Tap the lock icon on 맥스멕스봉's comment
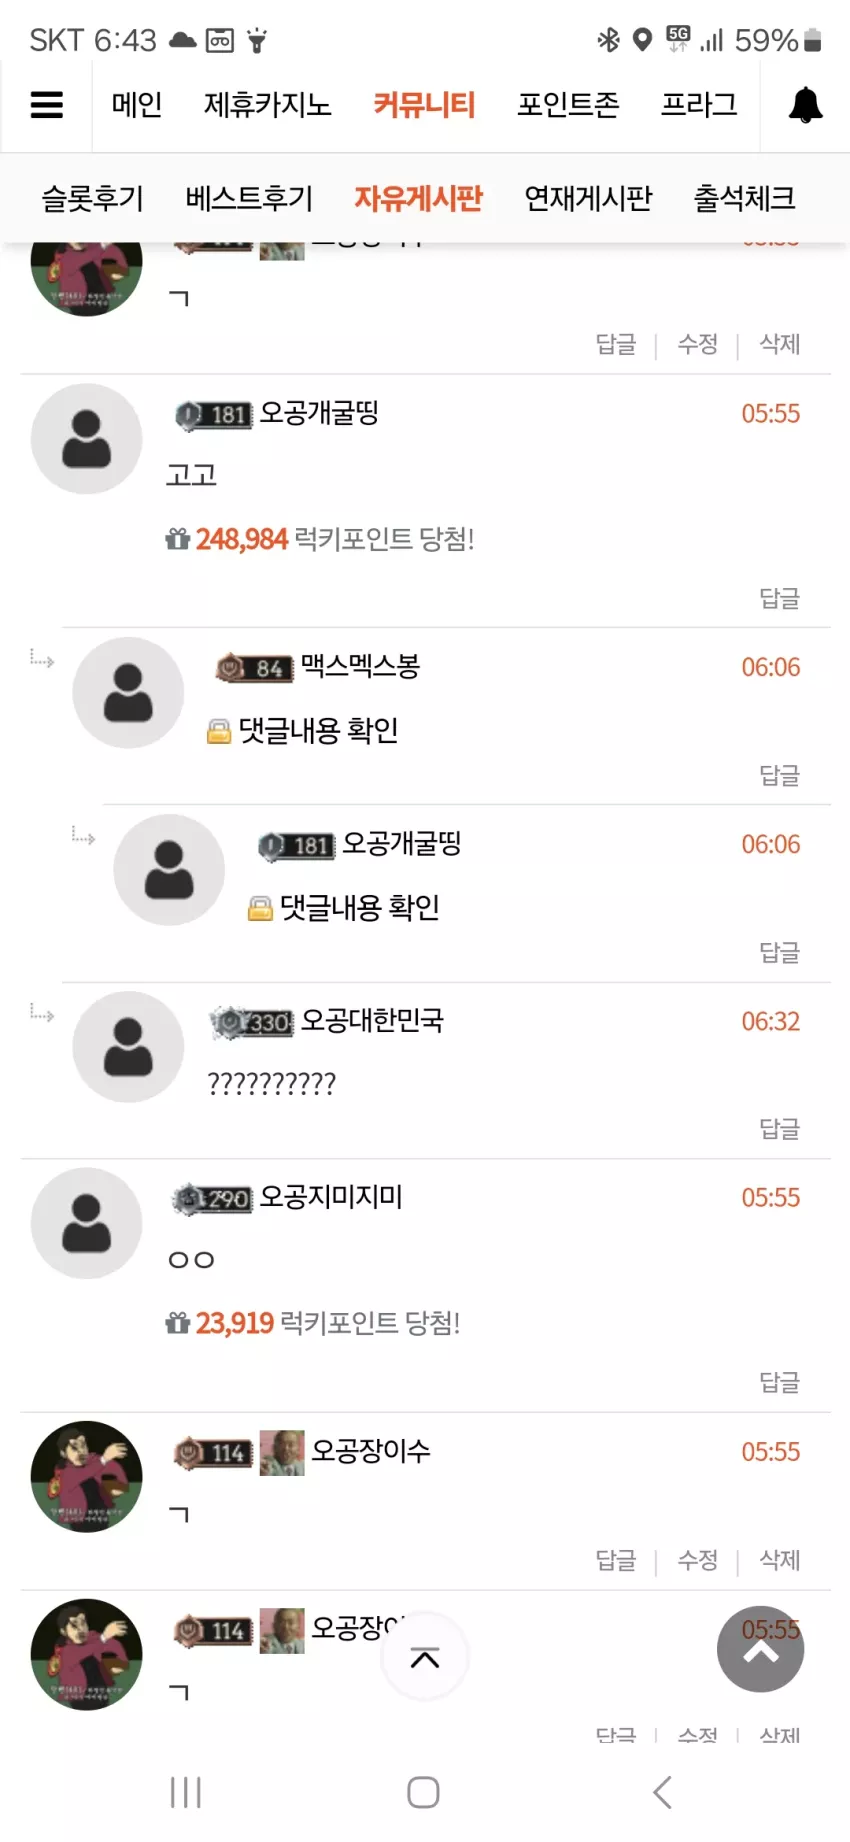 pyautogui.click(x=219, y=732)
